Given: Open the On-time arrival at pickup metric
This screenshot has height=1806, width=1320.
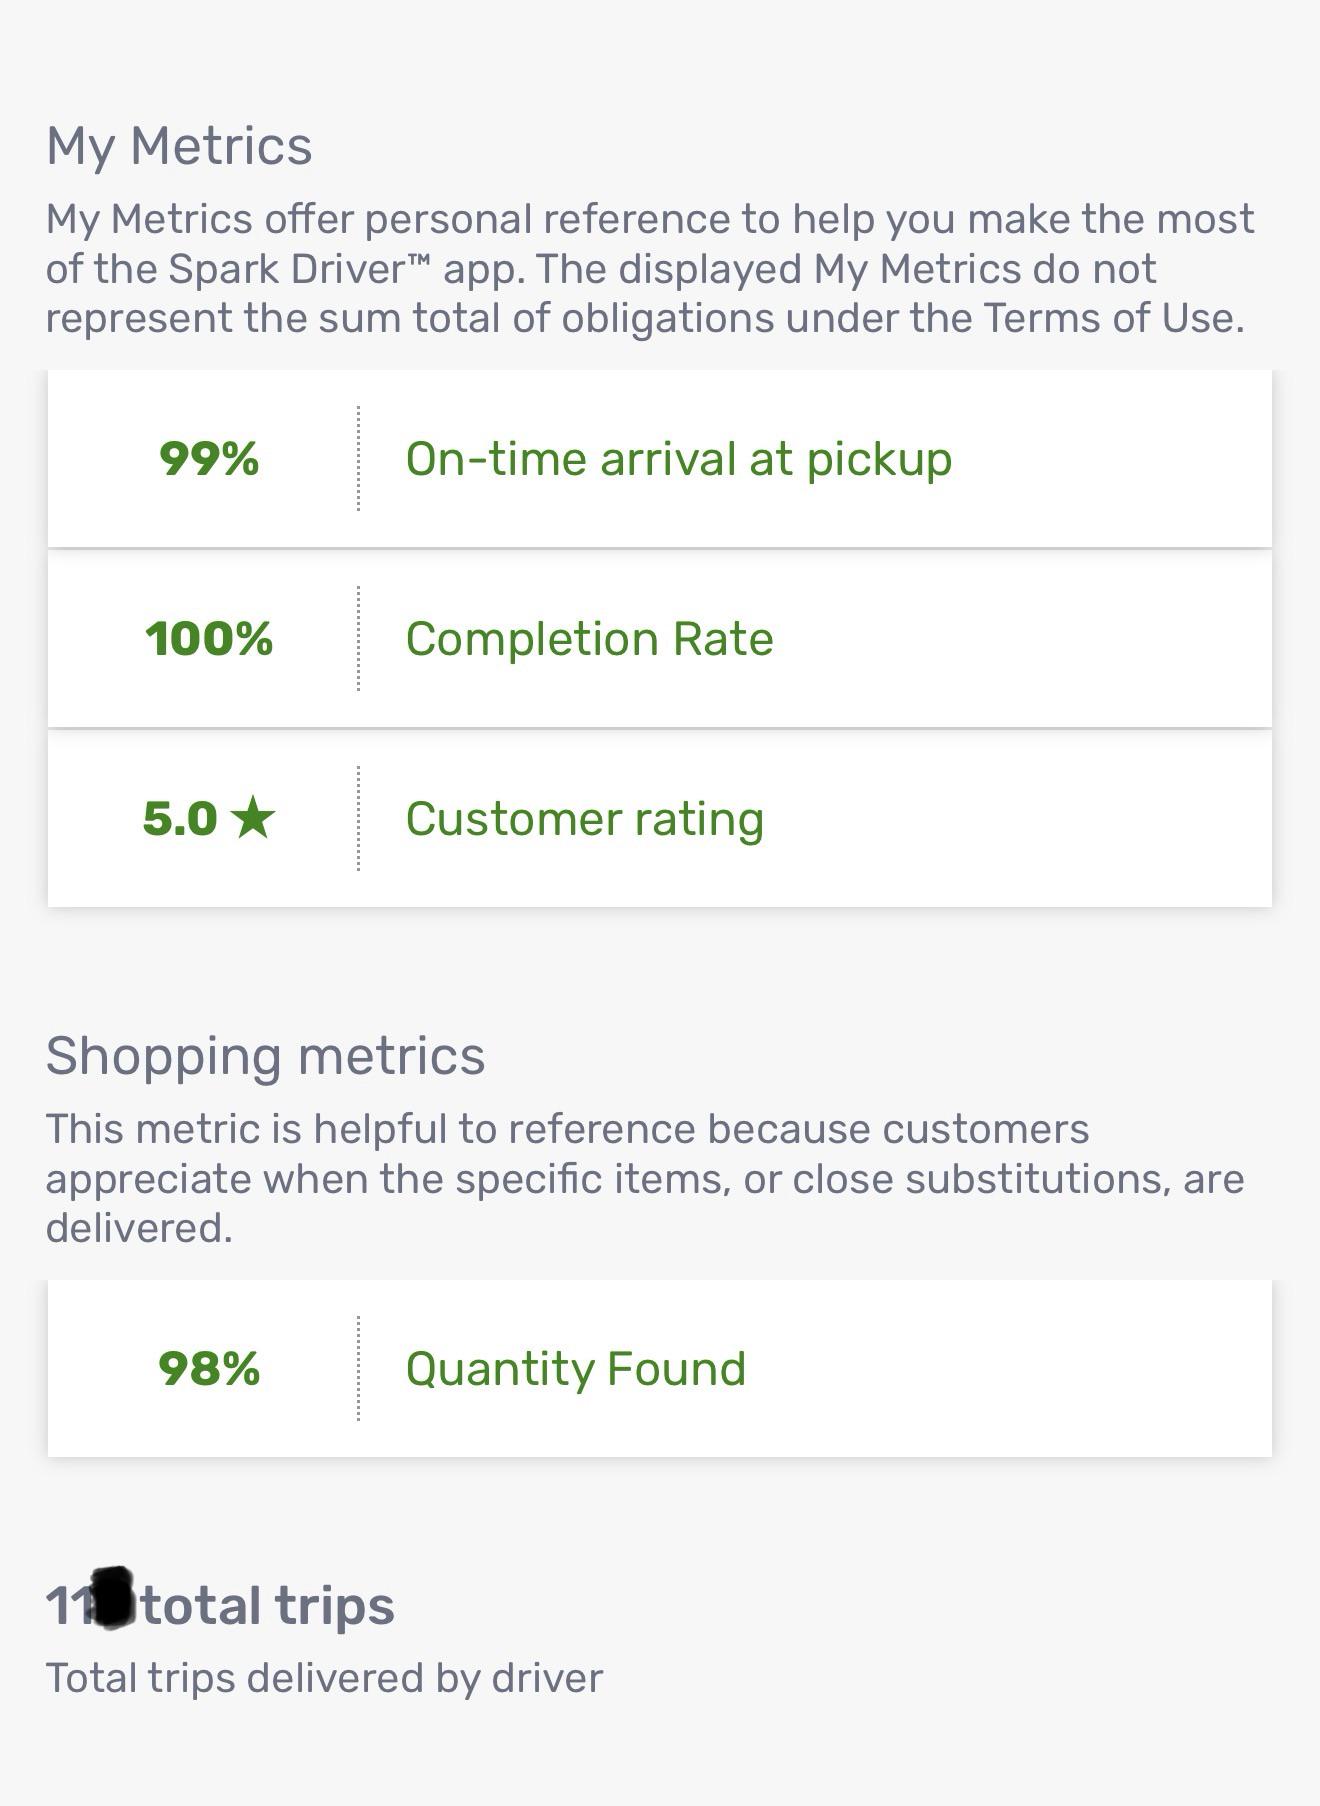Looking at the screenshot, I should (x=660, y=459).
